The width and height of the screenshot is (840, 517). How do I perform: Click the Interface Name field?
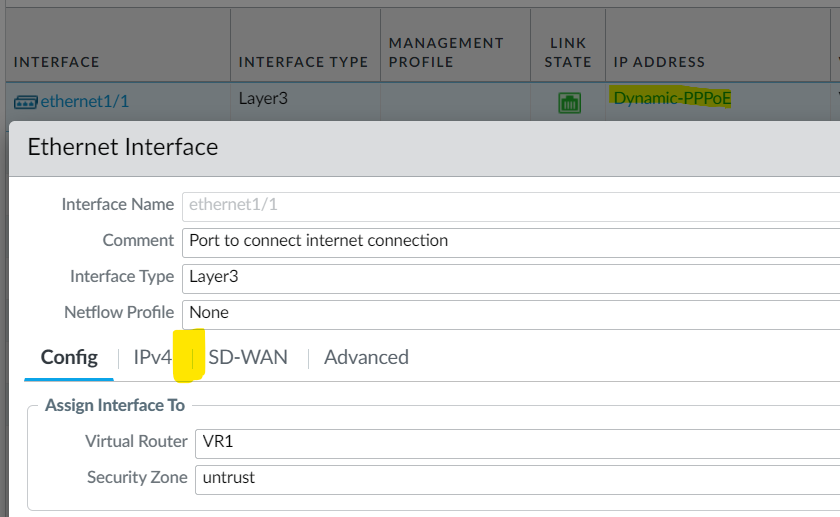coord(510,204)
